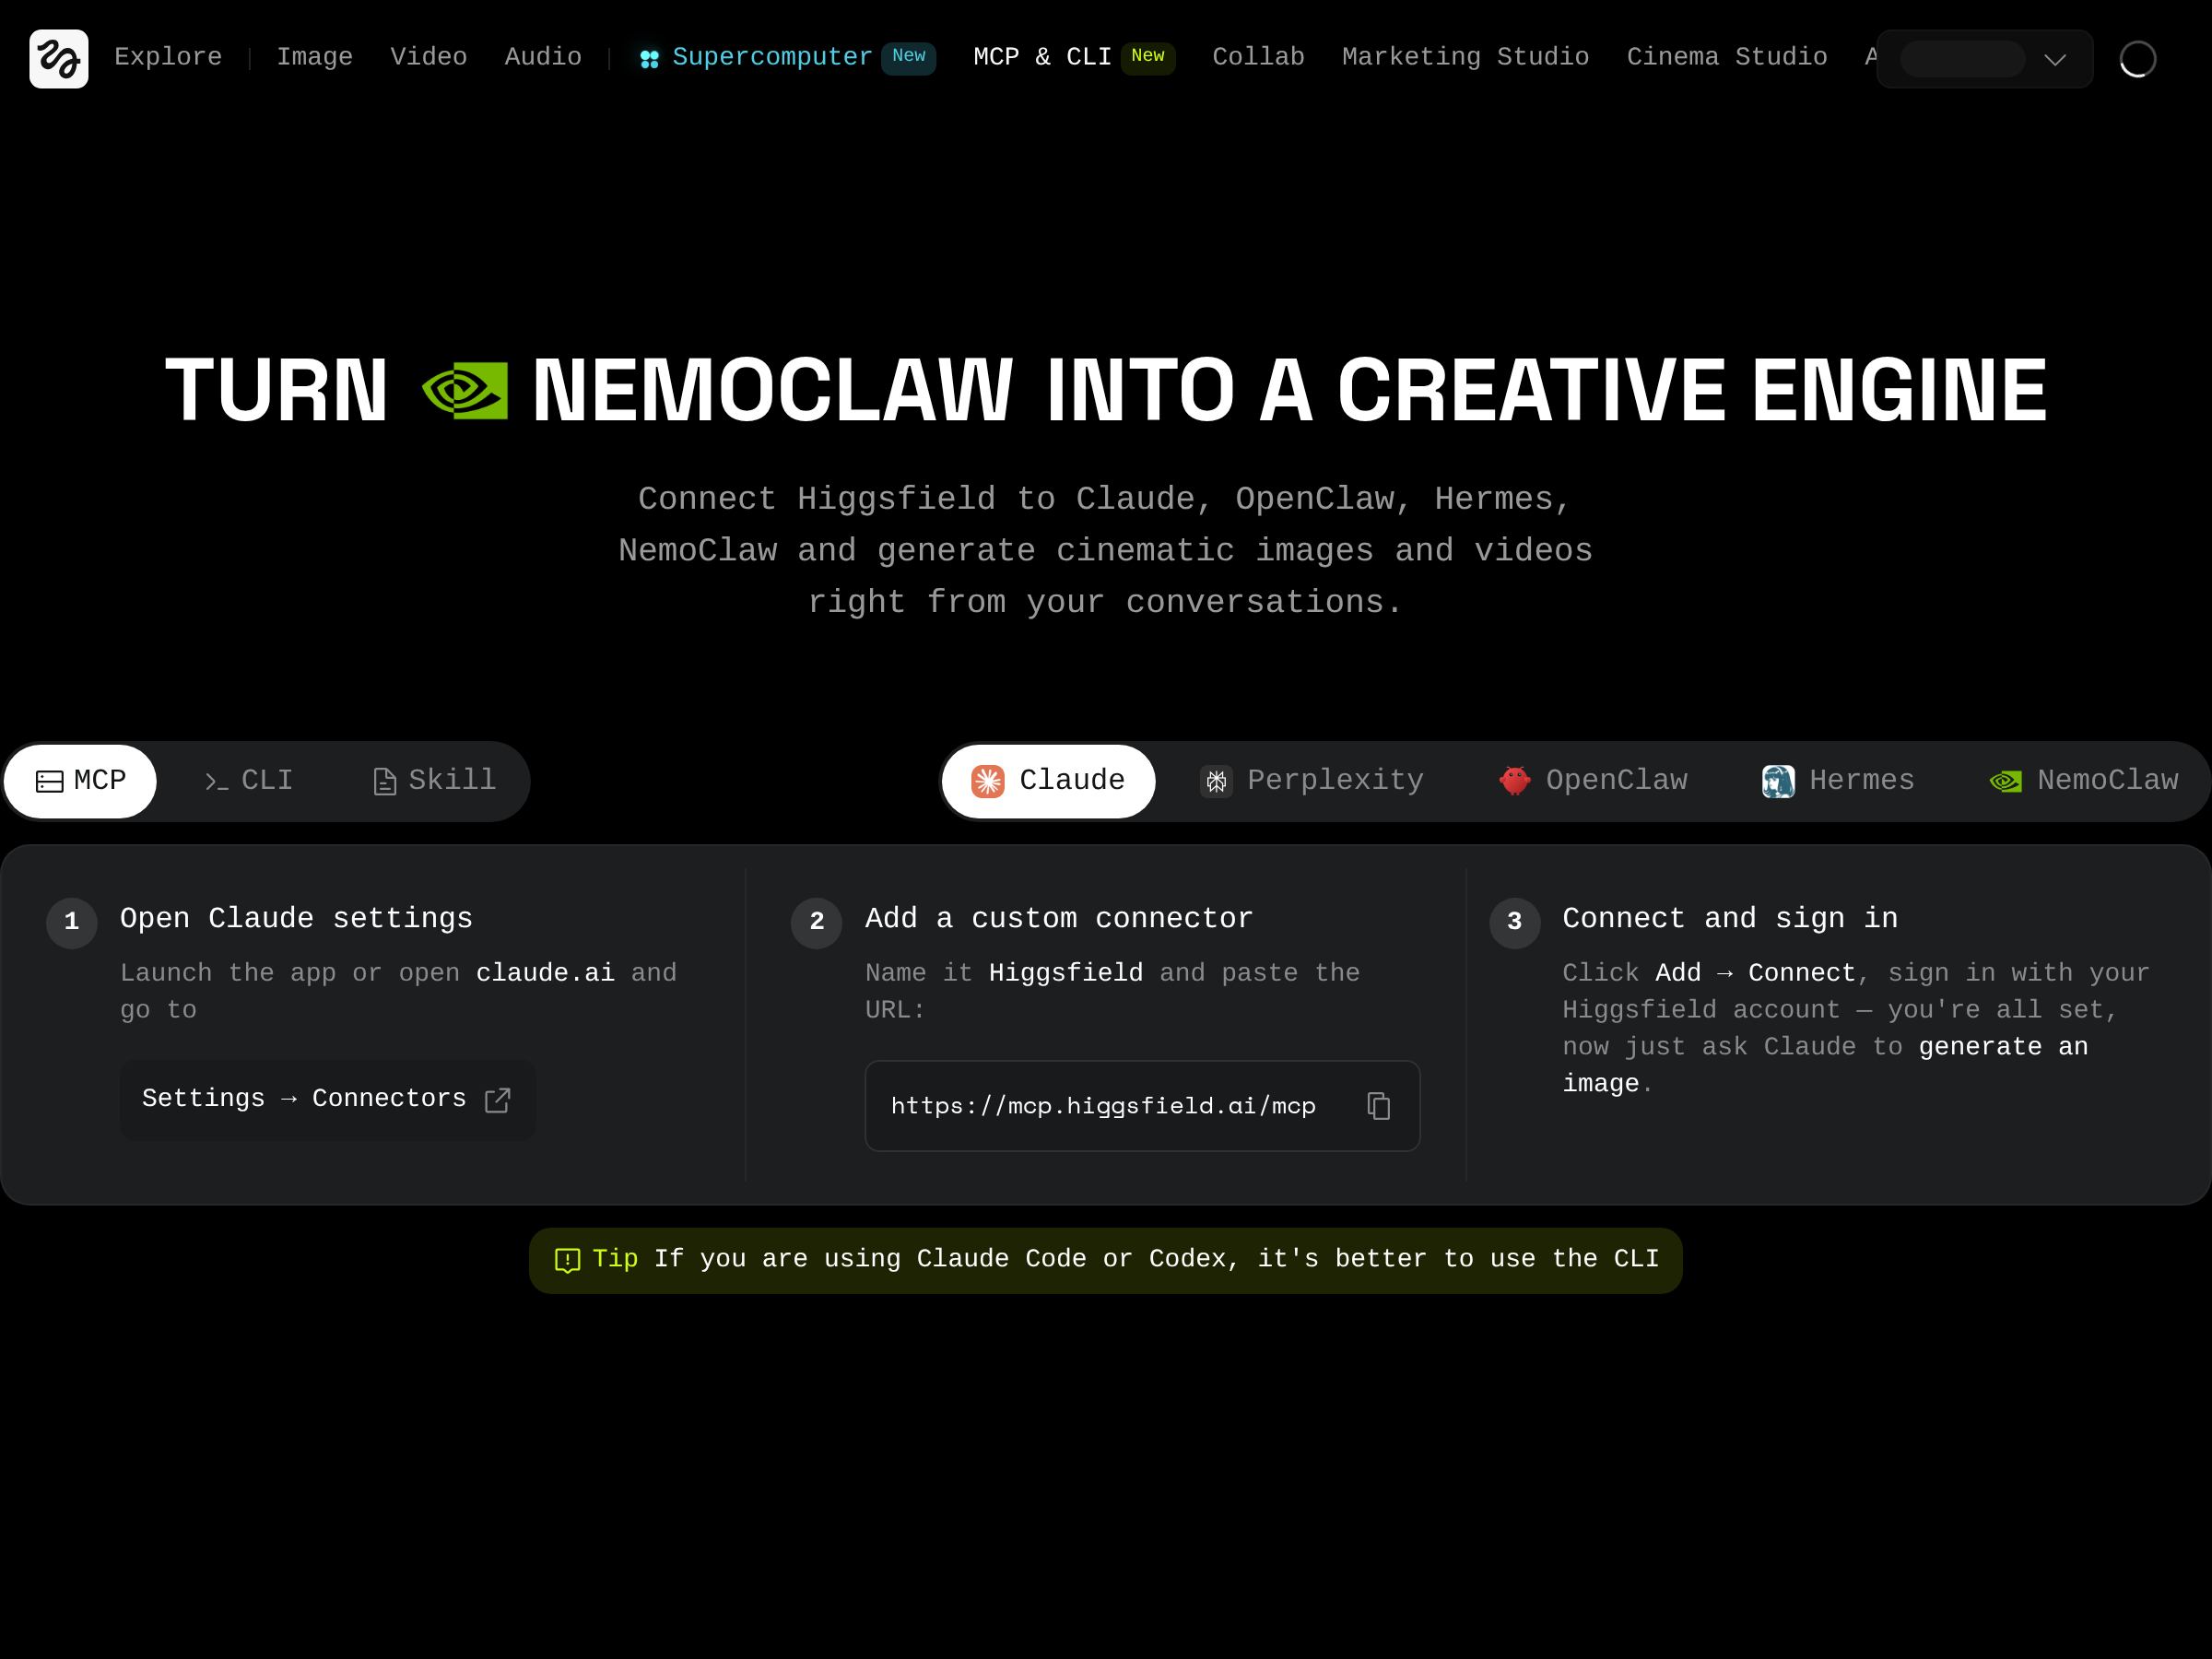Click the https://mcp.higgsfield.ai/mcp URL field

tap(1142, 1106)
